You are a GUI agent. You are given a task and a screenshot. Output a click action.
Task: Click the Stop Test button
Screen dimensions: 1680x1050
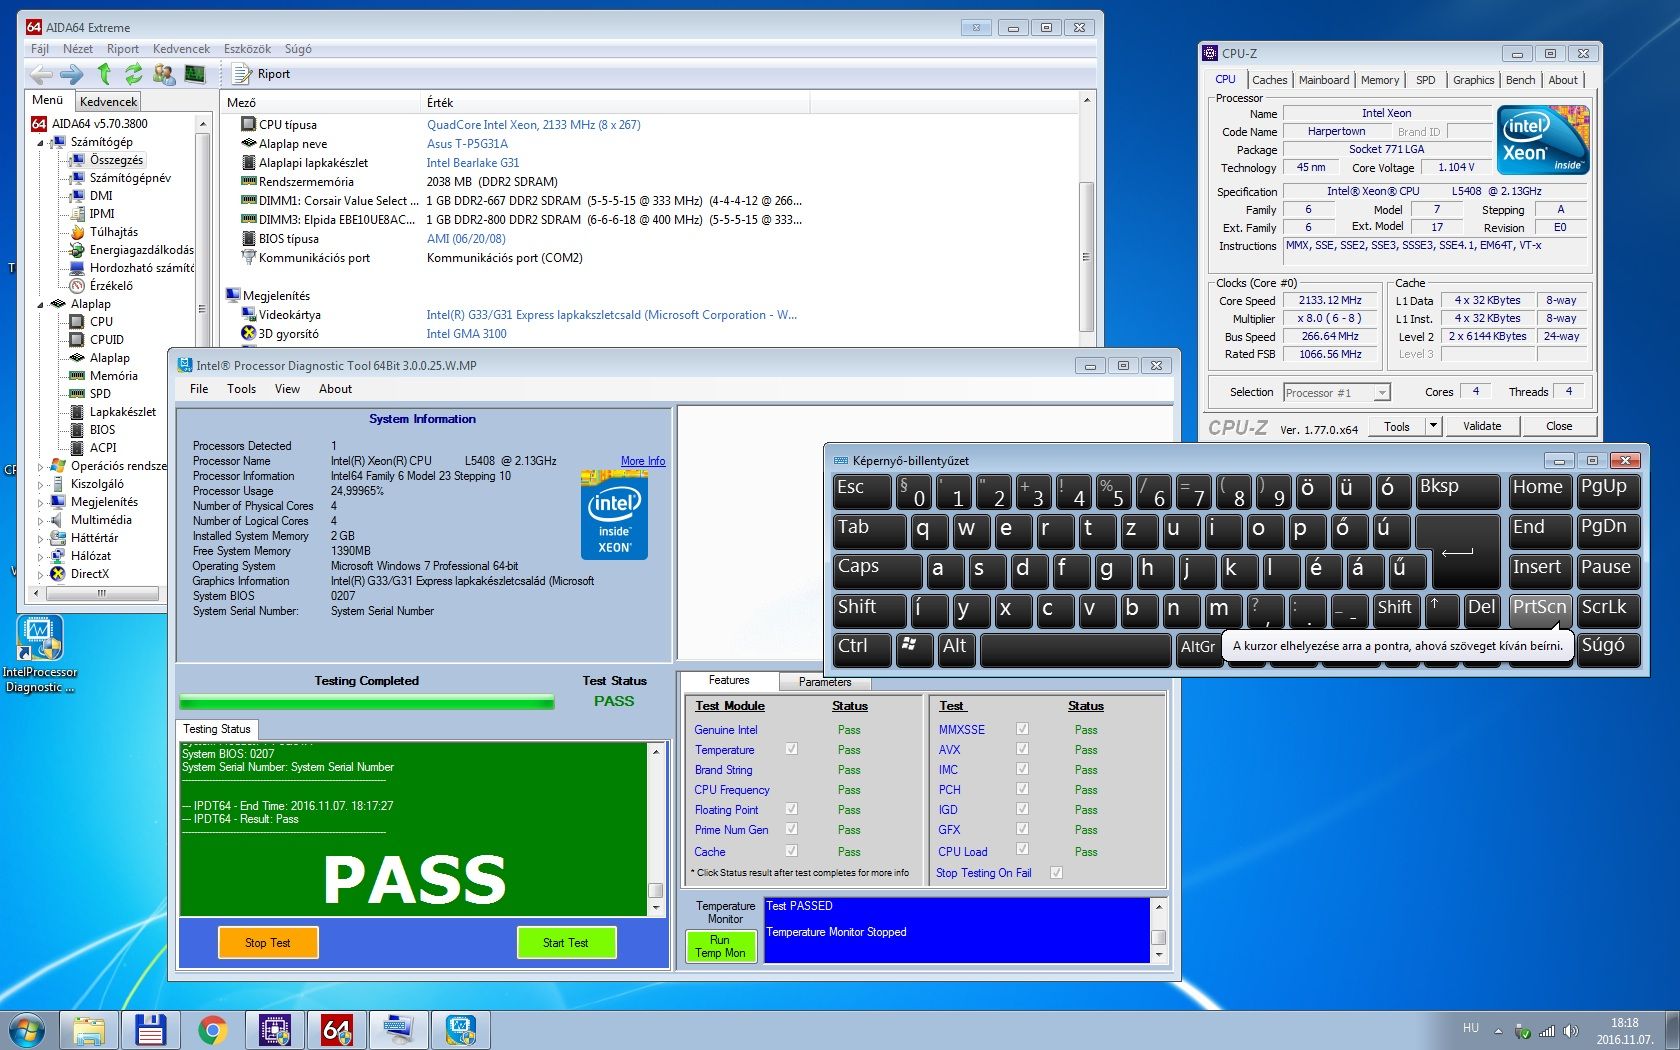pos(268,942)
